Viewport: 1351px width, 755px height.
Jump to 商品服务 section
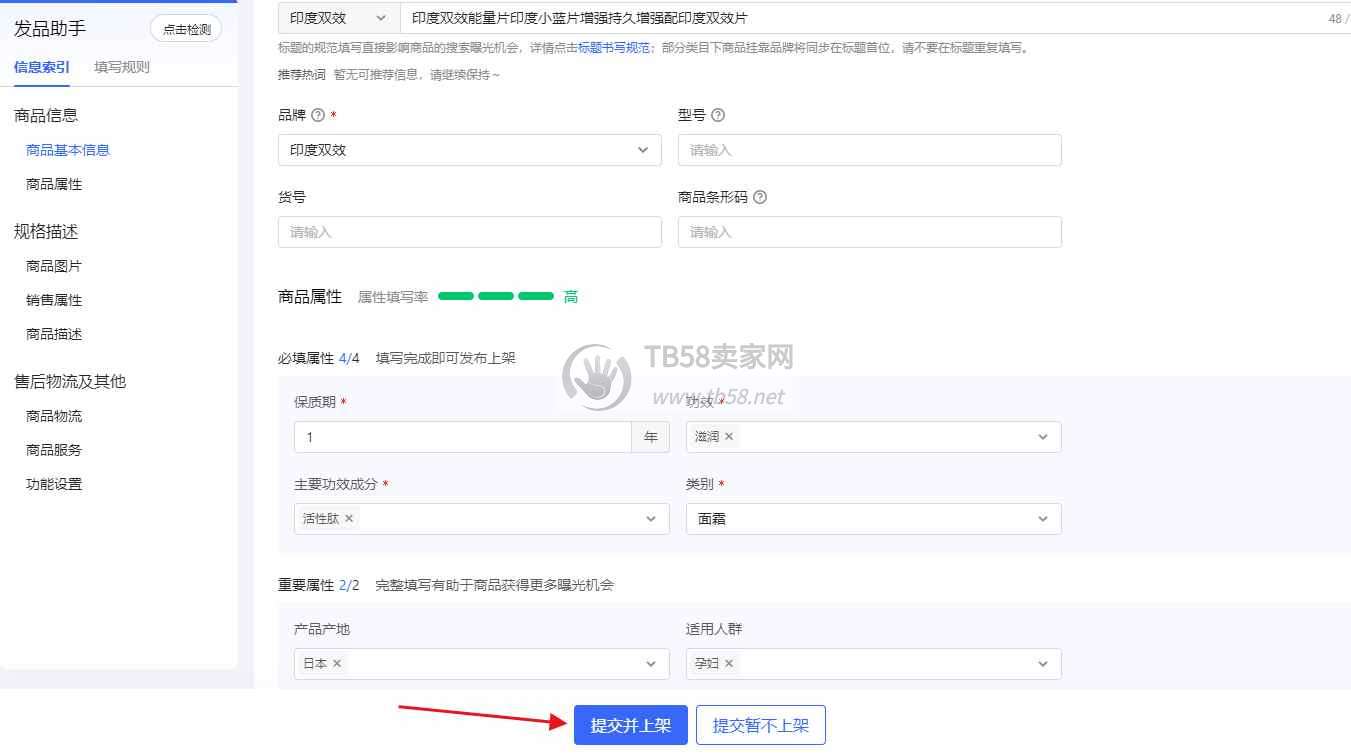tap(54, 450)
